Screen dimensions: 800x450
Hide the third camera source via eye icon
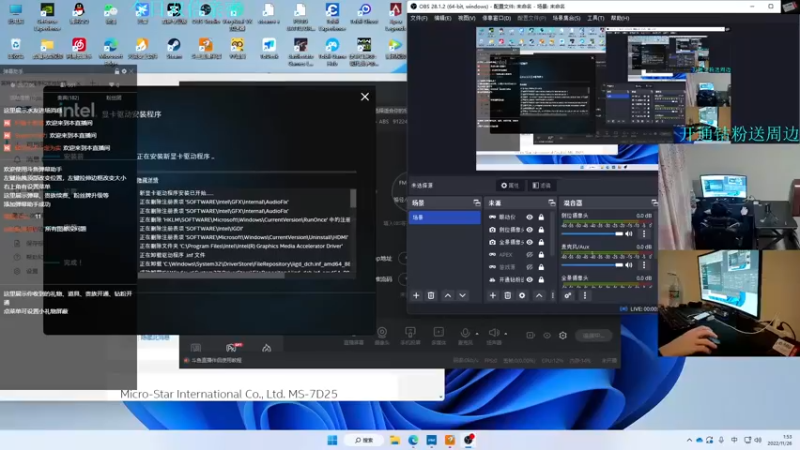530,242
